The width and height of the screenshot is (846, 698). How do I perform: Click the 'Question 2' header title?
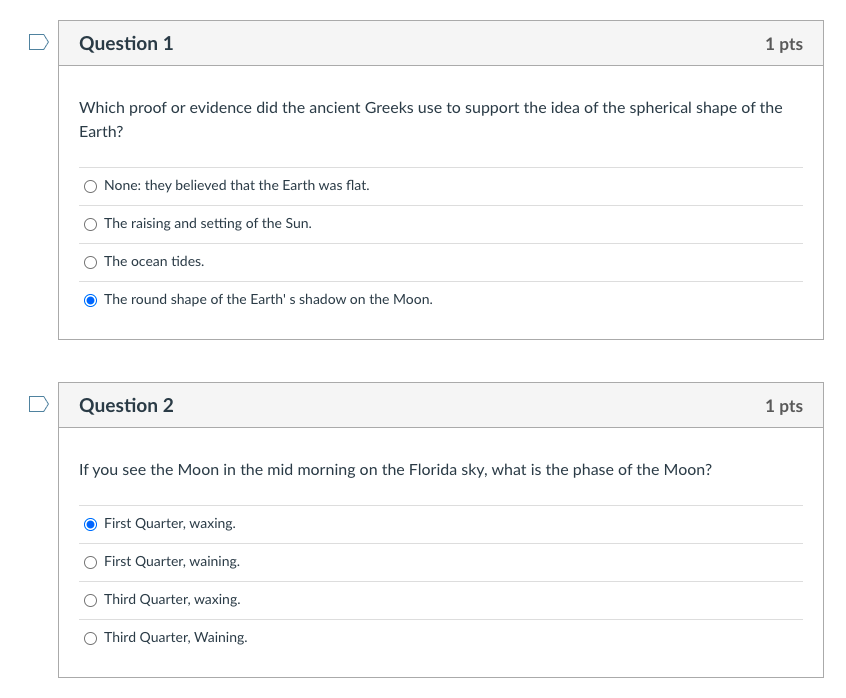click(126, 406)
